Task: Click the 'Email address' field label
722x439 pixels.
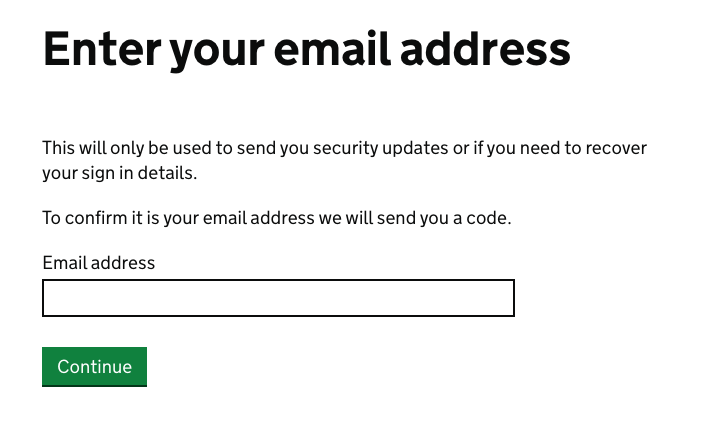Action: 99,263
